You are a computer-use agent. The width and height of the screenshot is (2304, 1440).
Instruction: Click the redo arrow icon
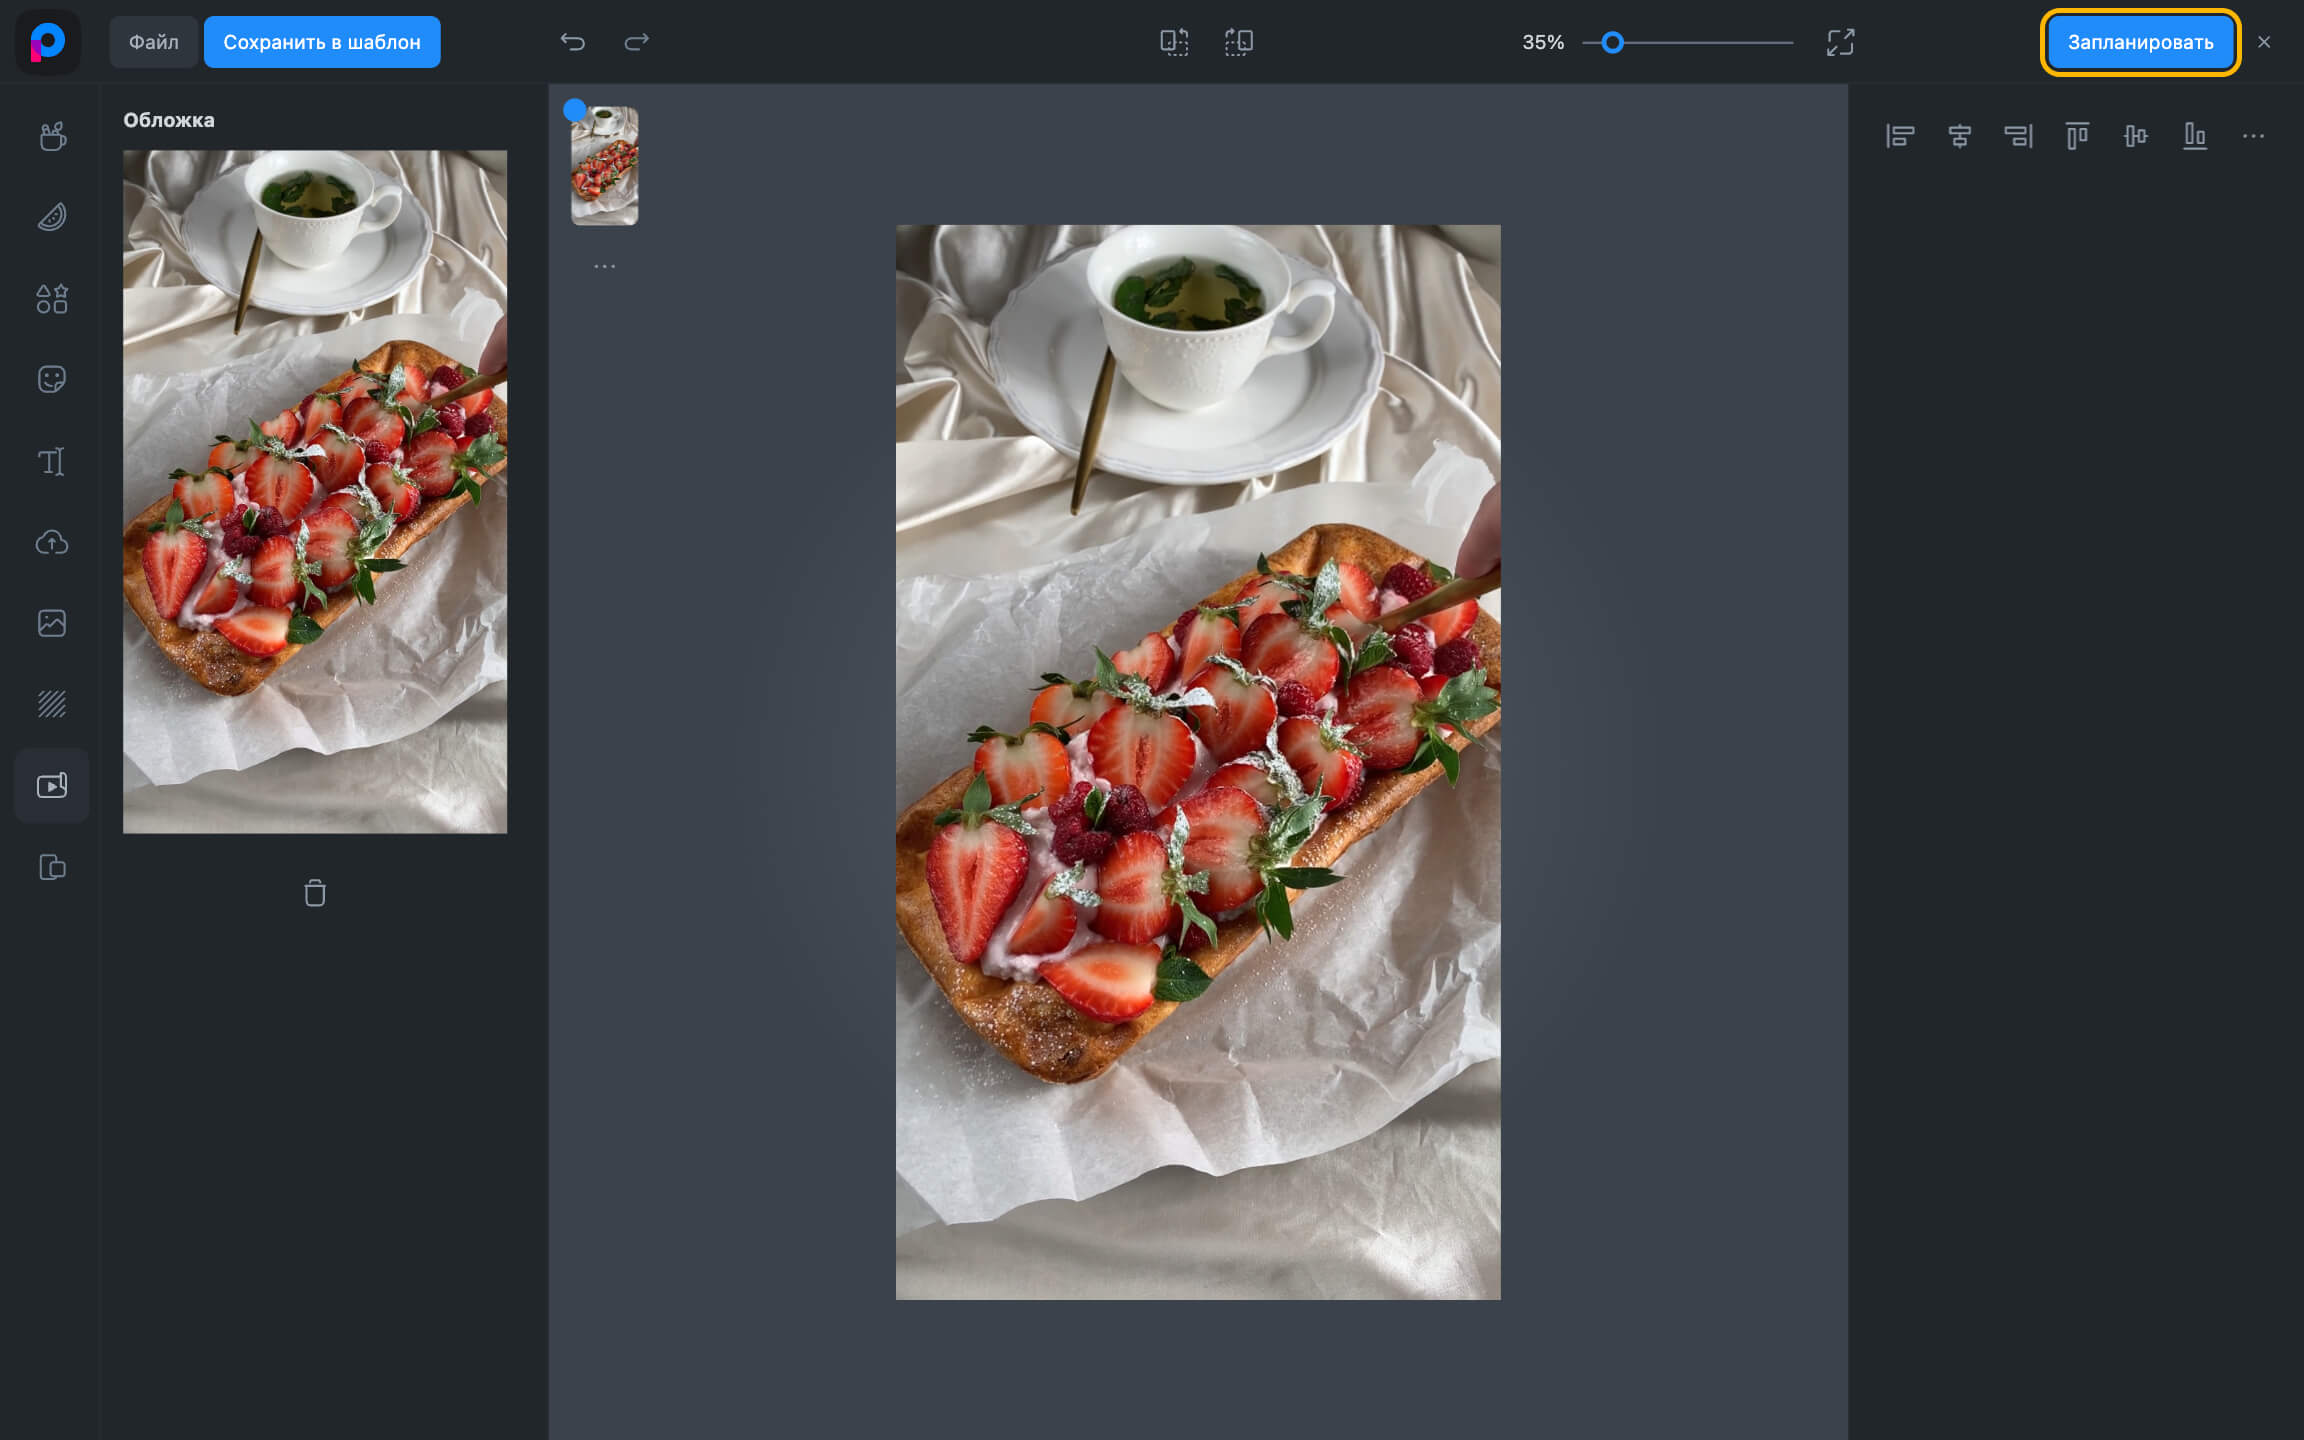pos(637,42)
